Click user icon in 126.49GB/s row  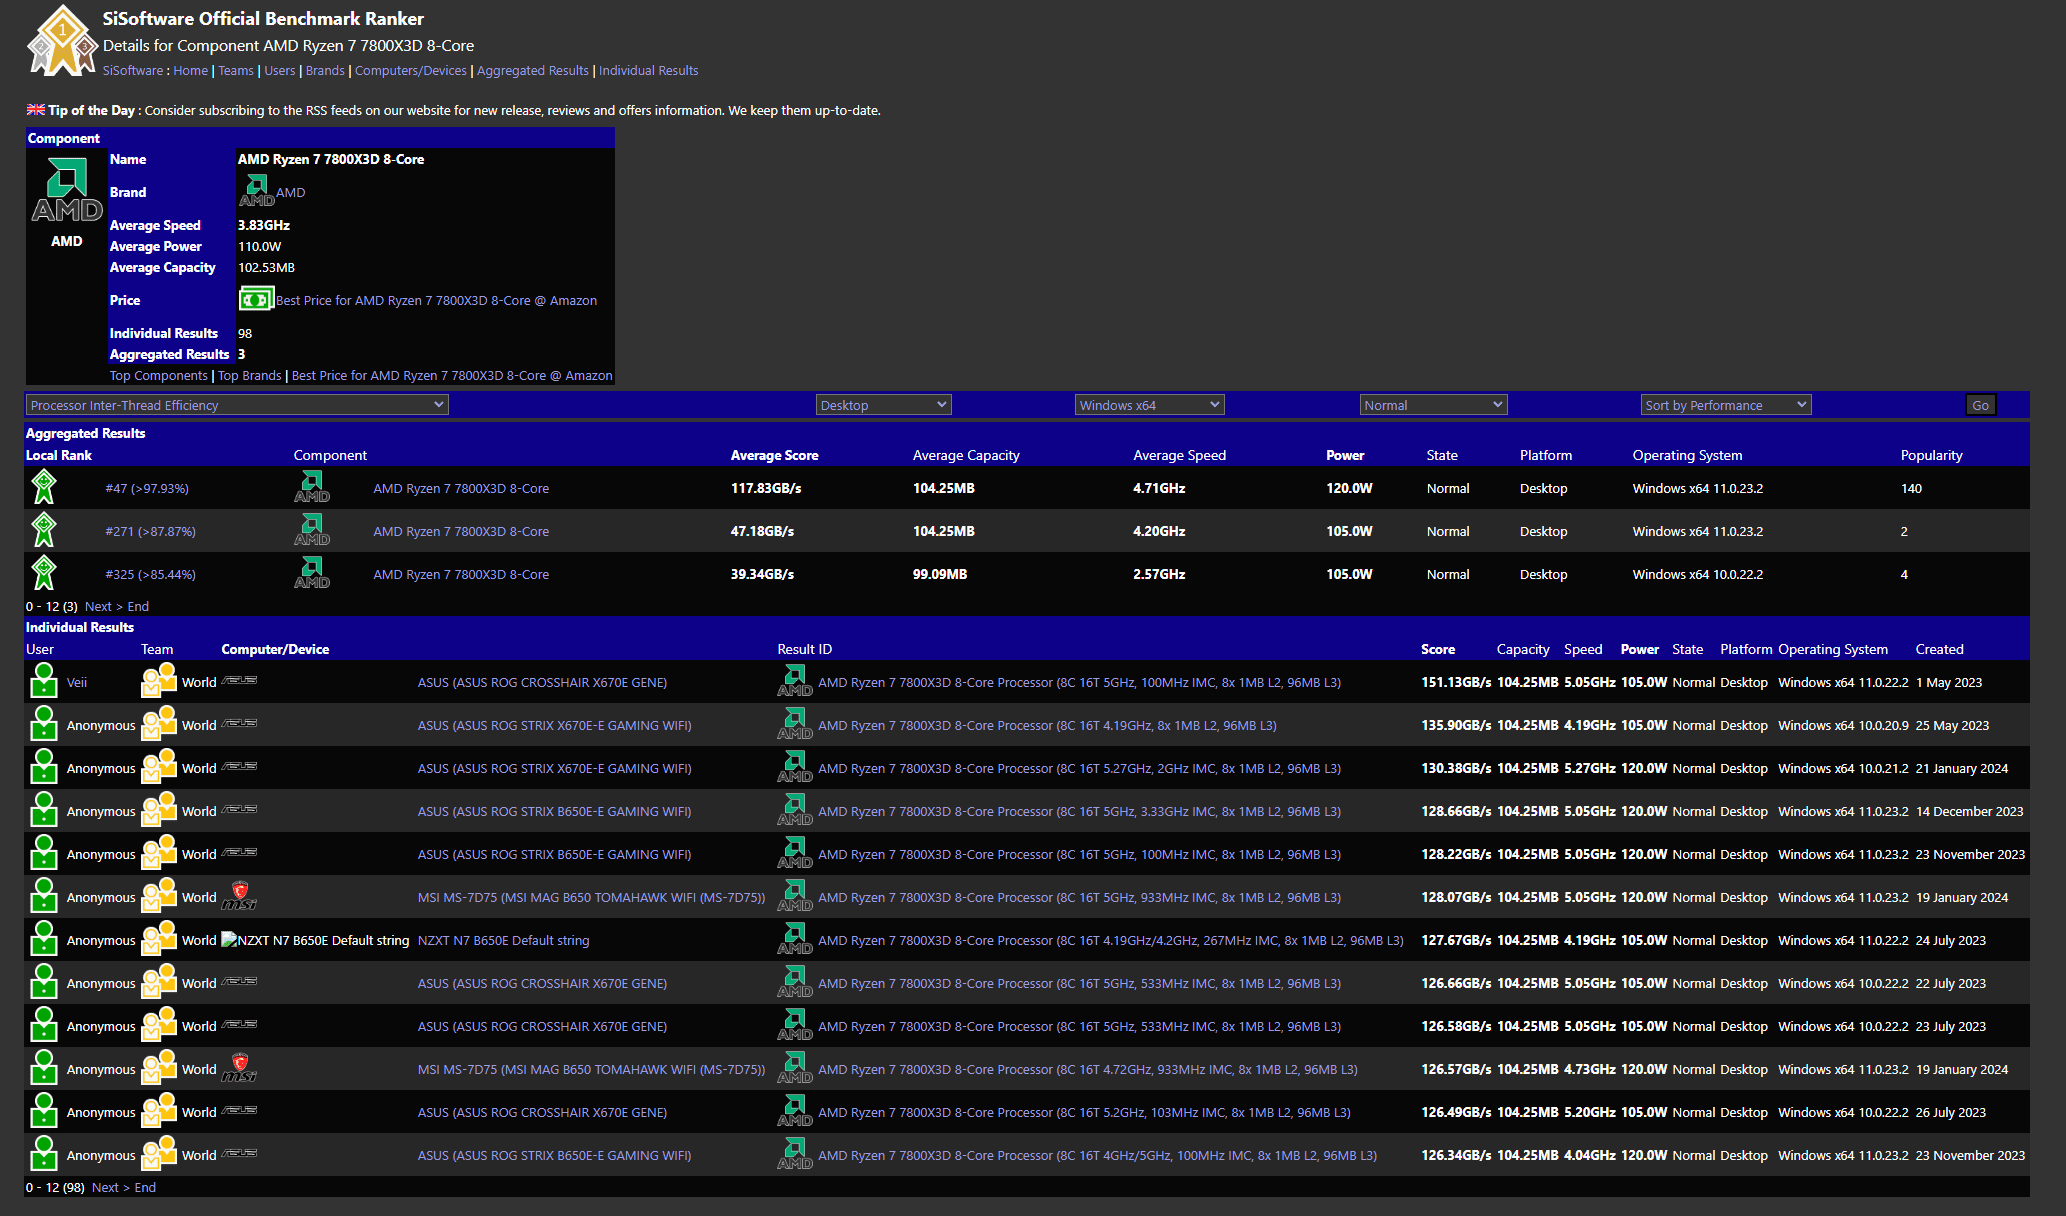pos(44,1111)
